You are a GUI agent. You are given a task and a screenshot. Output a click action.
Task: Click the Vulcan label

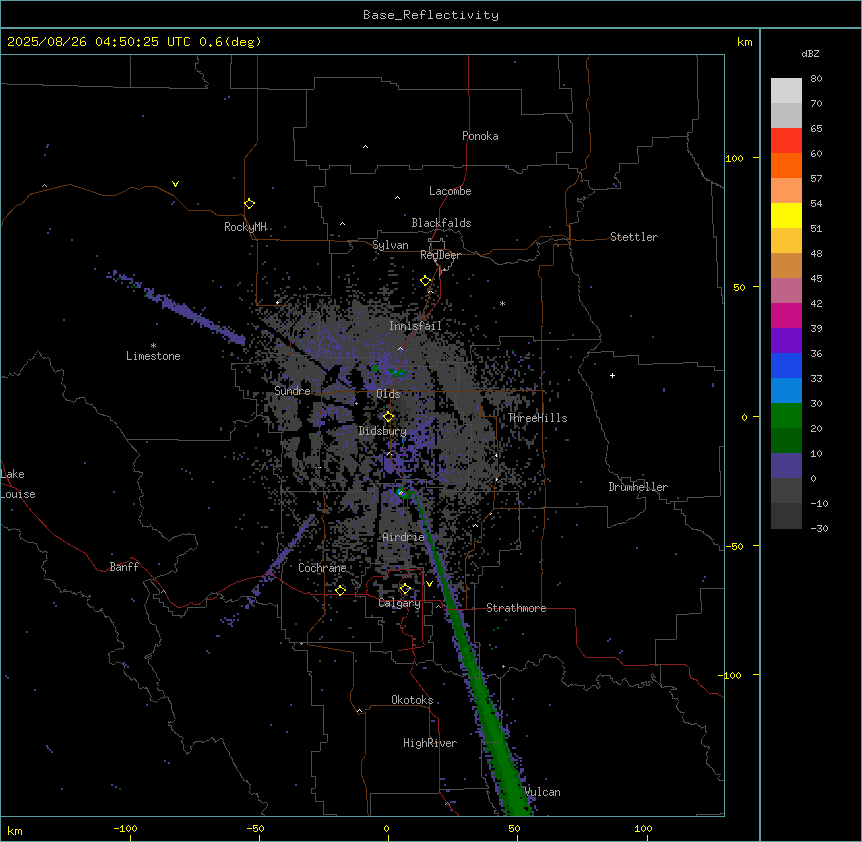tap(542, 792)
